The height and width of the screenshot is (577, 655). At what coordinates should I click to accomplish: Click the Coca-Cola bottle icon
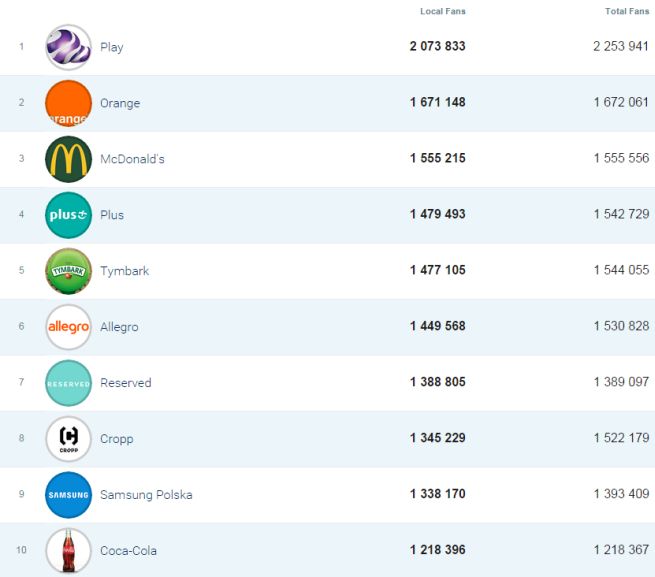68,551
